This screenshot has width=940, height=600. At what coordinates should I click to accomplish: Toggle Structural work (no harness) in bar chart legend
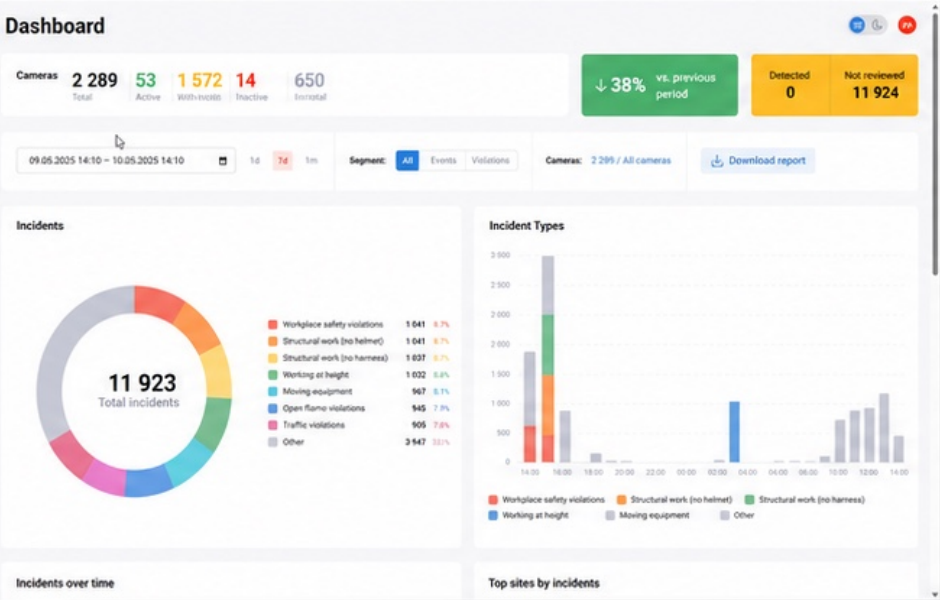(x=805, y=499)
